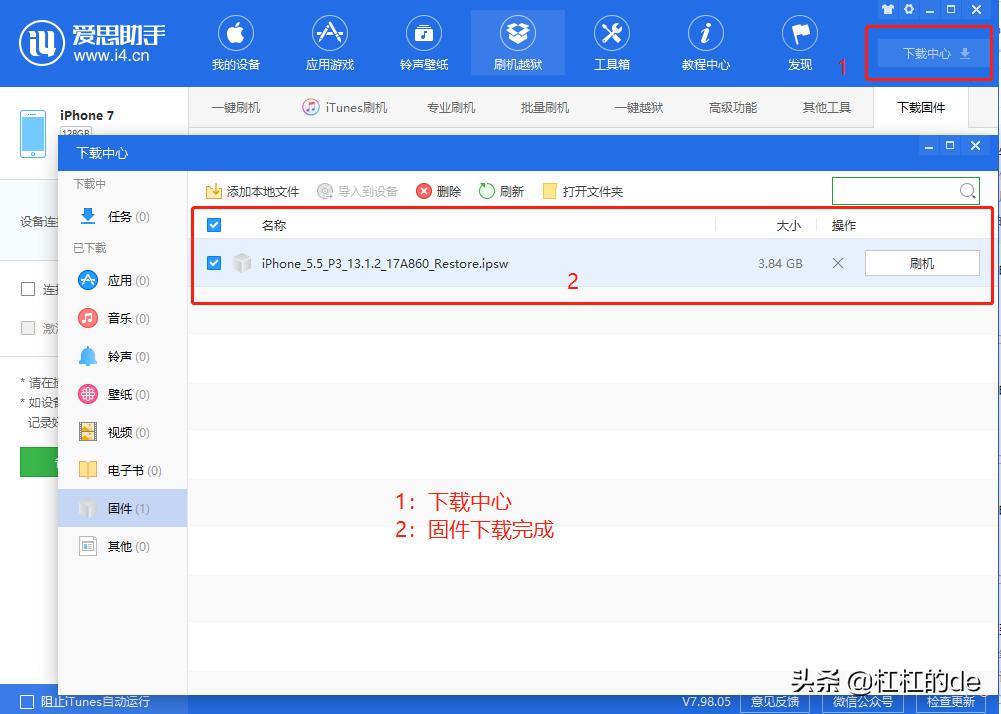
Task: Open 电子书 (0) category in sidebar
Action: click(123, 470)
